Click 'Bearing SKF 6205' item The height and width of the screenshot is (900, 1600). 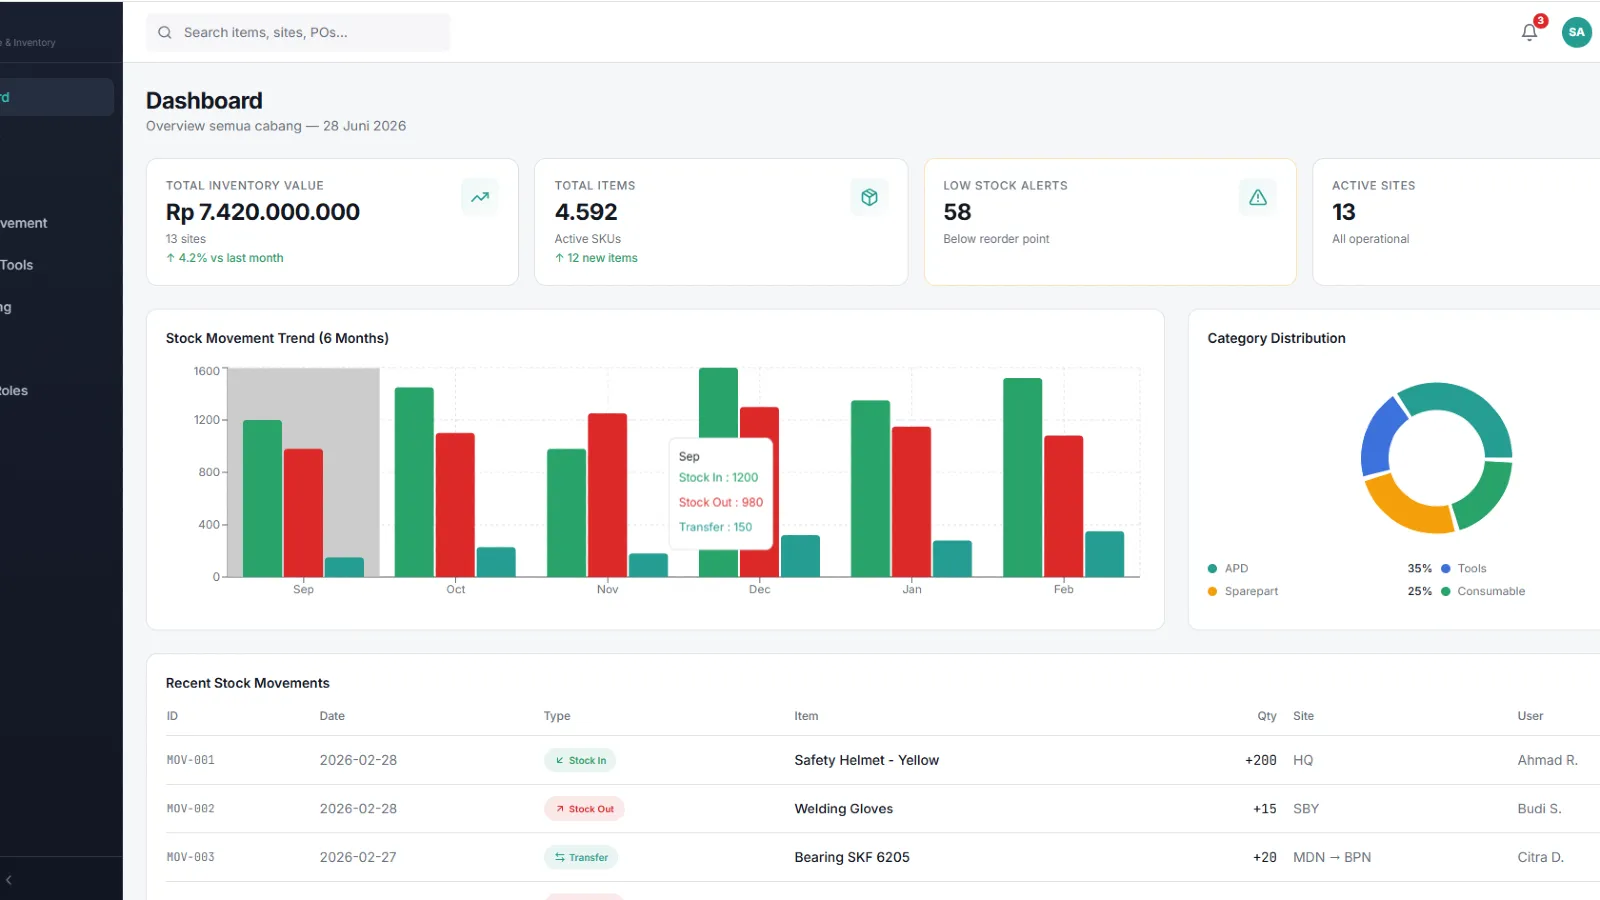coord(852,857)
